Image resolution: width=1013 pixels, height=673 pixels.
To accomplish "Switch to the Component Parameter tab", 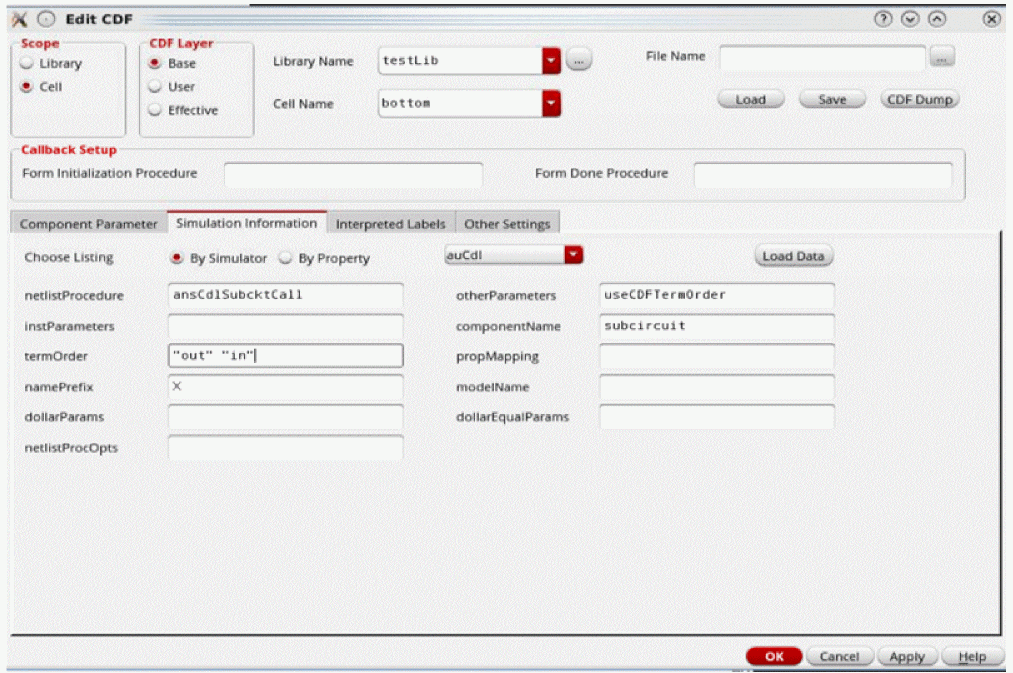I will point(89,224).
